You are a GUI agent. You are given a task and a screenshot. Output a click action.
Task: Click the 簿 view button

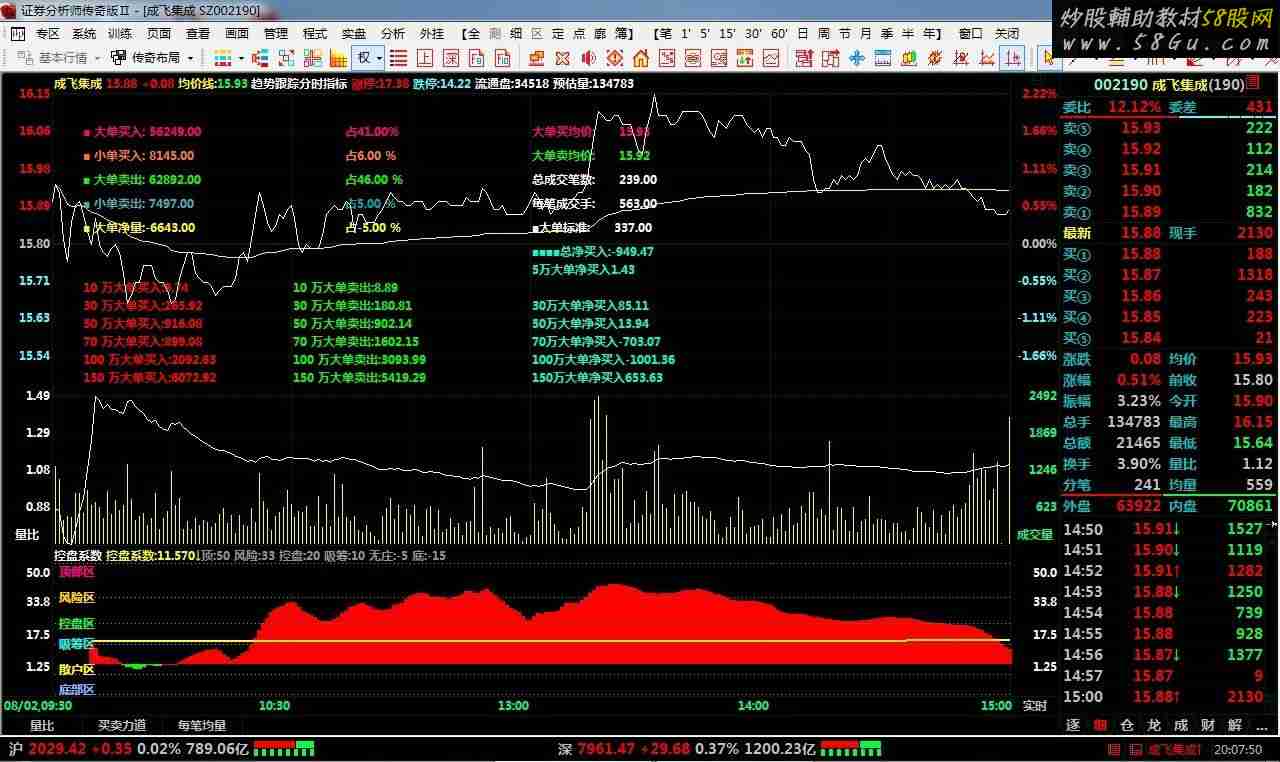(x=621, y=33)
